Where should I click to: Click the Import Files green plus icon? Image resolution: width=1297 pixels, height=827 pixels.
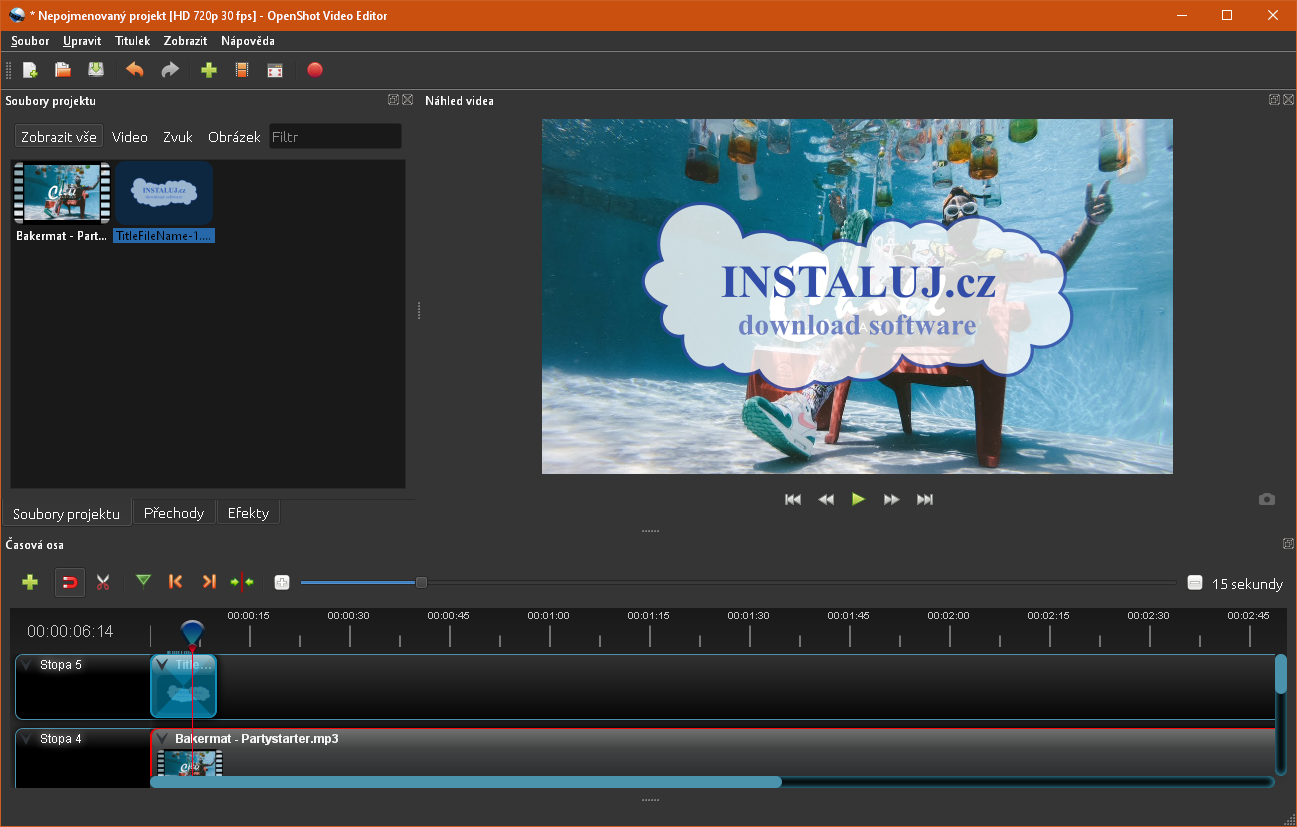(x=208, y=70)
